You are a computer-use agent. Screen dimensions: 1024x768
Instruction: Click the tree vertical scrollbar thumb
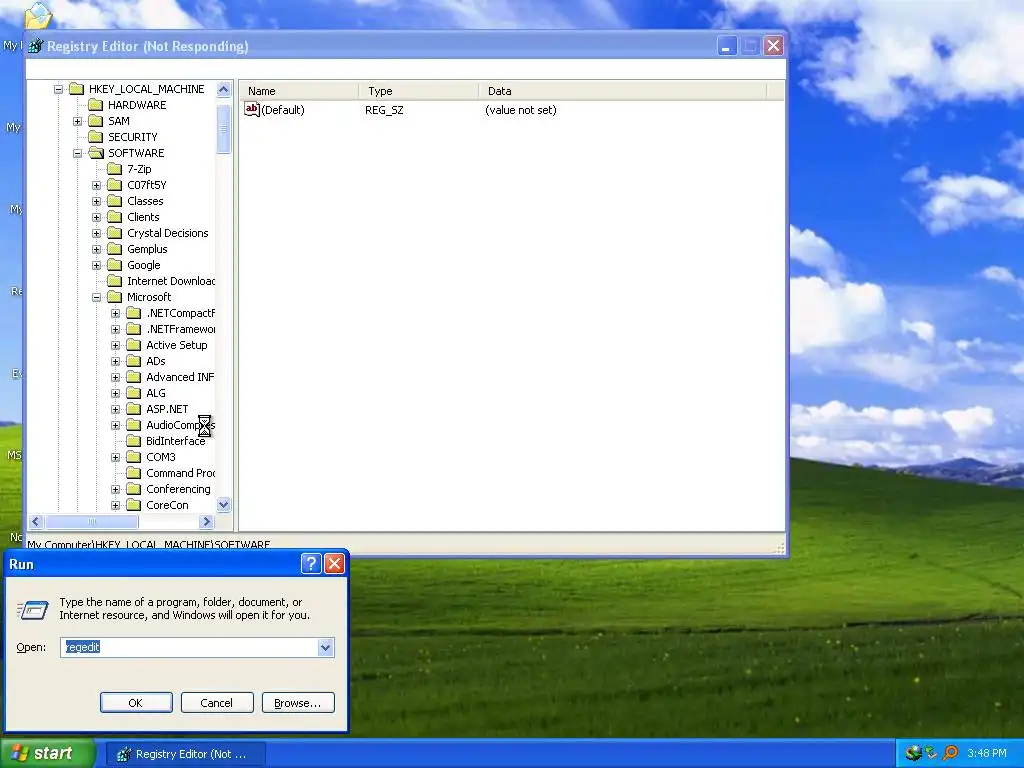(223, 129)
